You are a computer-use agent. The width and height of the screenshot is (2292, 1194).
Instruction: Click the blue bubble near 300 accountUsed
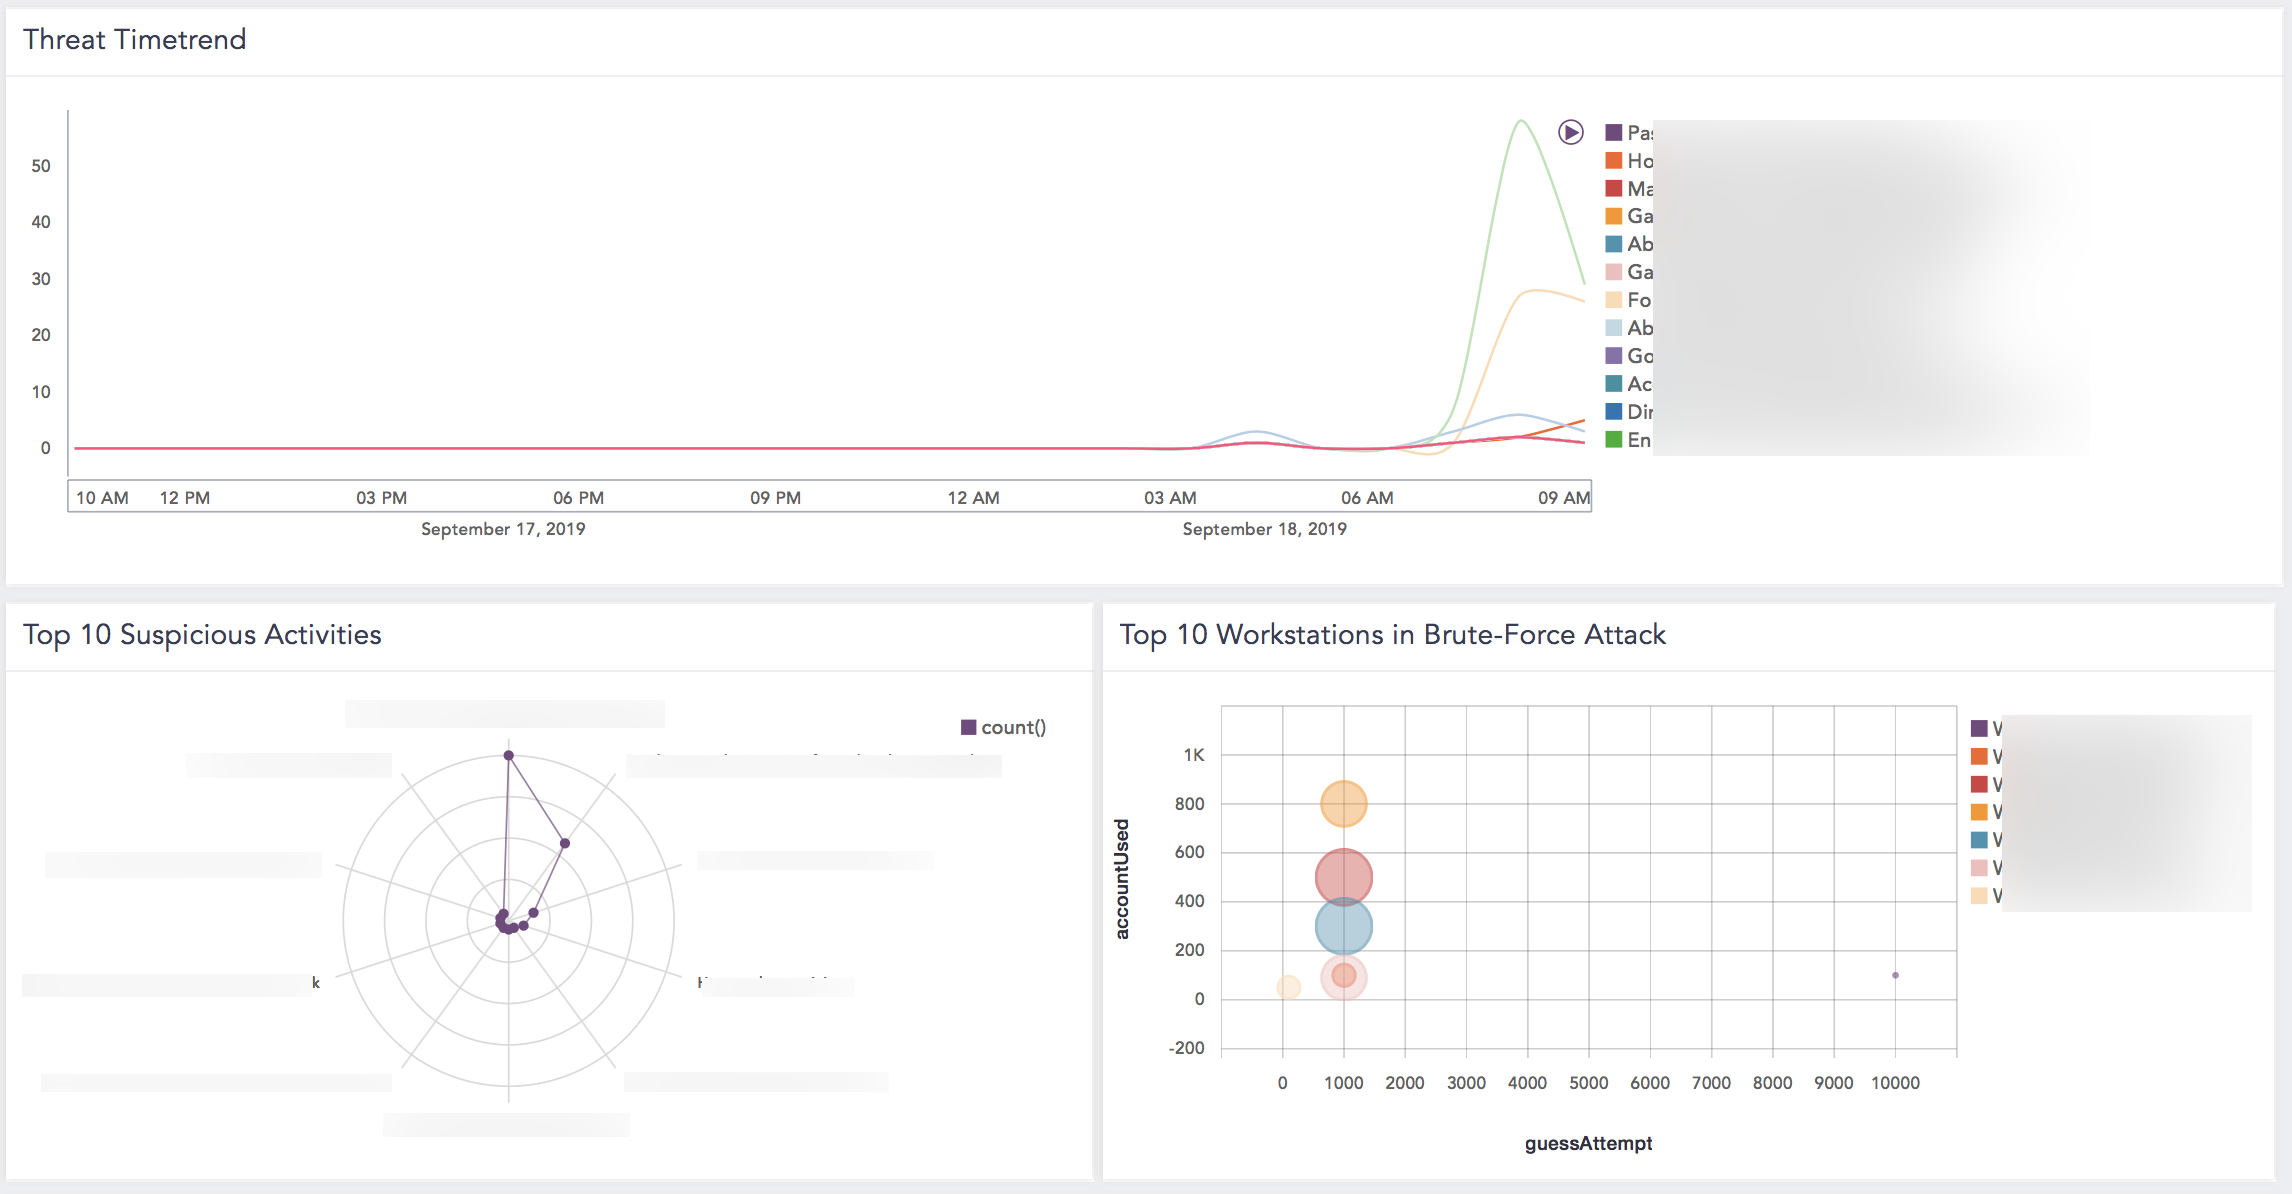pyautogui.click(x=1343, y=926)
